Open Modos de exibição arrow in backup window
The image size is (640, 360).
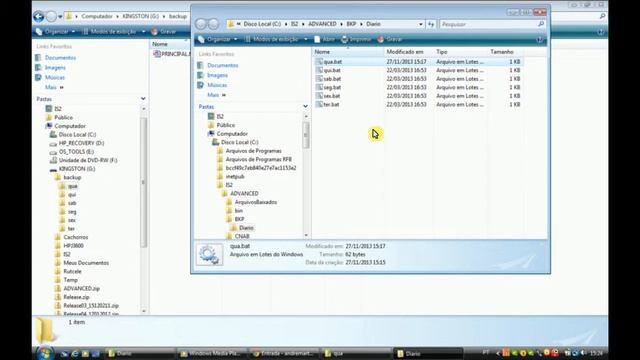point(143,31)
